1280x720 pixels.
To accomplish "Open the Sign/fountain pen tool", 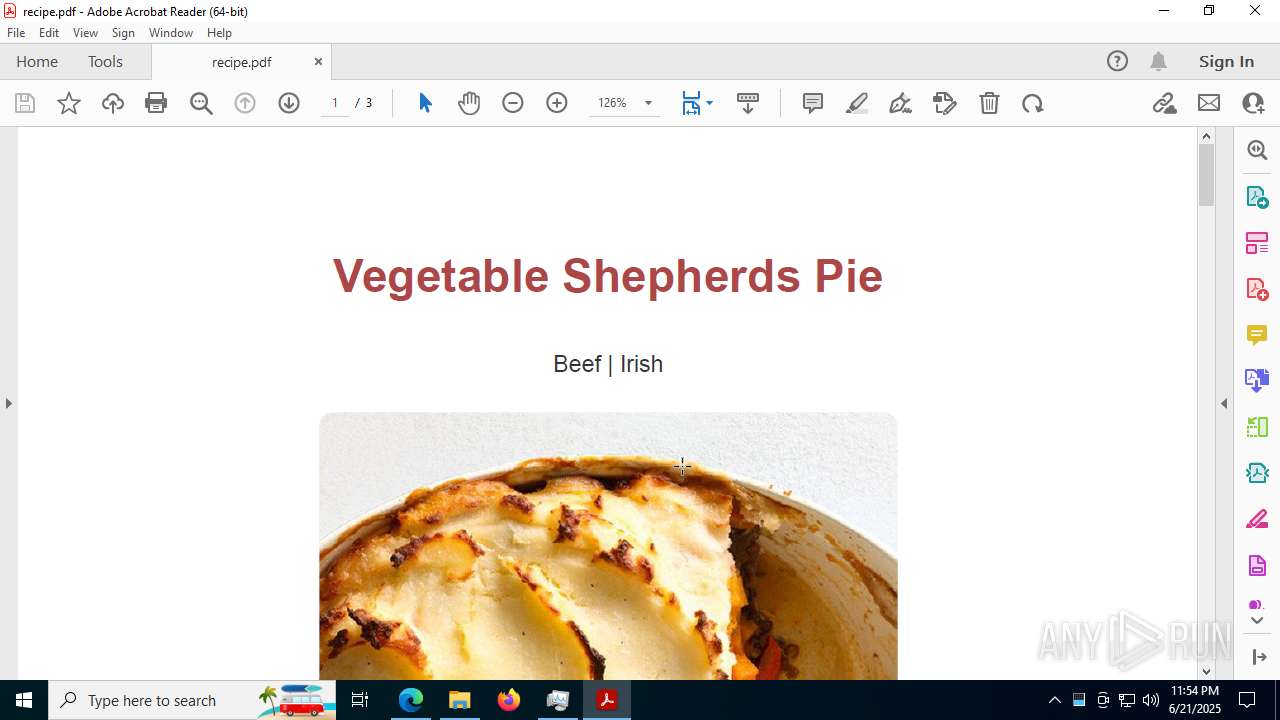I will click(x=900, y=103).
